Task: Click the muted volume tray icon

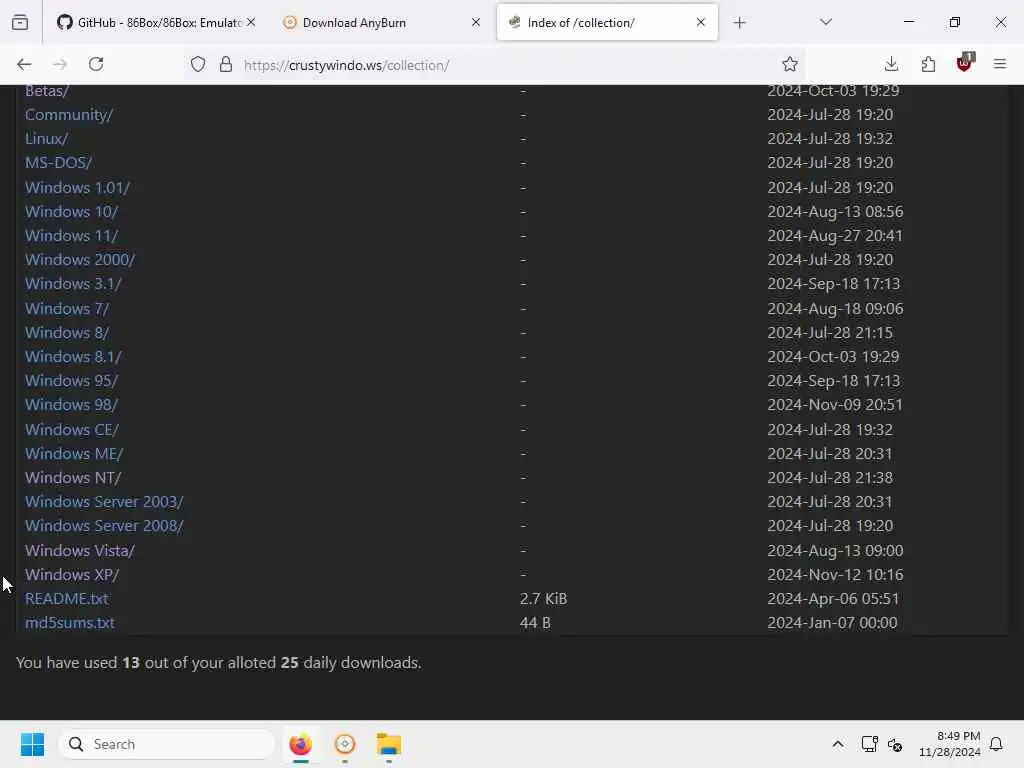Action: [x=895, y=744]
